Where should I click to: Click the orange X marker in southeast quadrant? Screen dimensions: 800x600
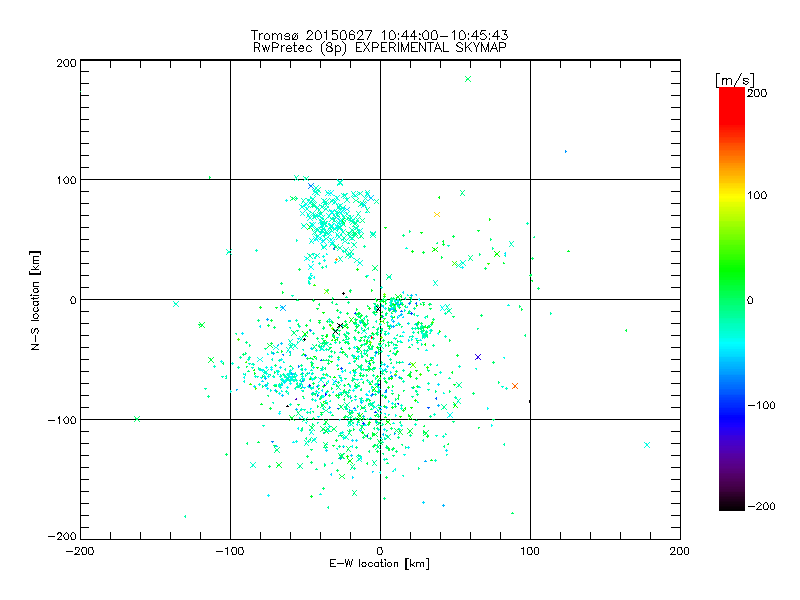(515, 386)
